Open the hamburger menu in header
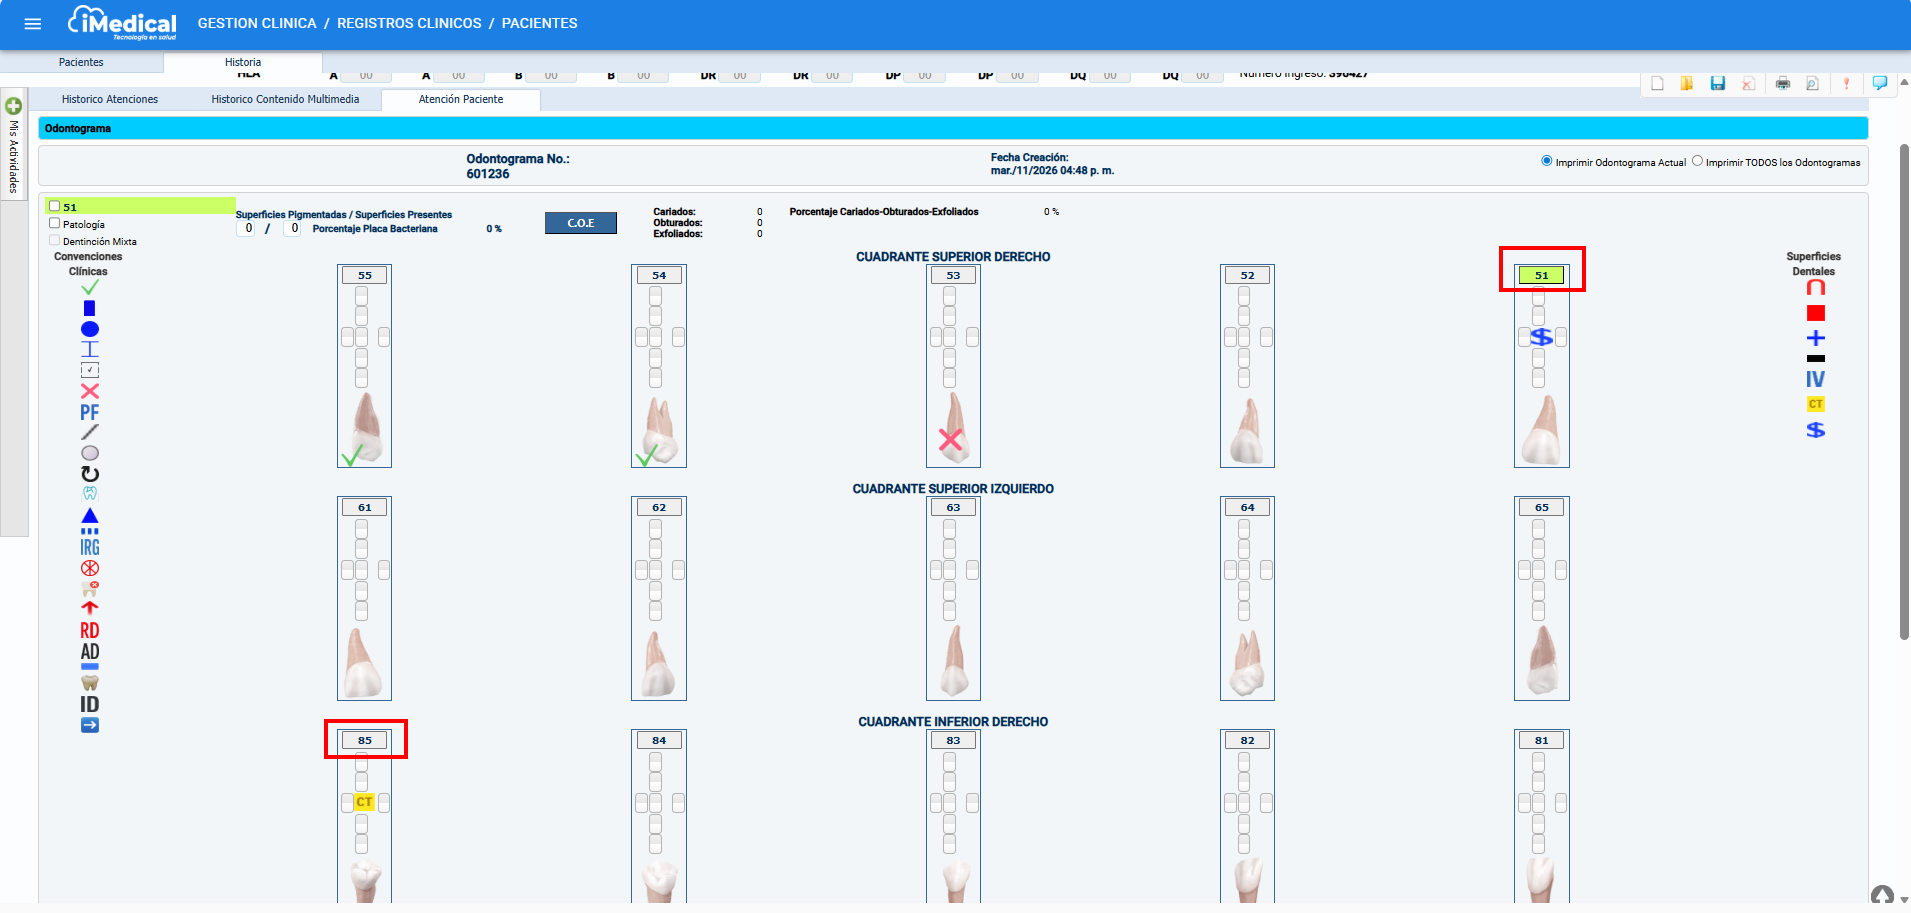 pyautogui.click(x=33, y=23)
